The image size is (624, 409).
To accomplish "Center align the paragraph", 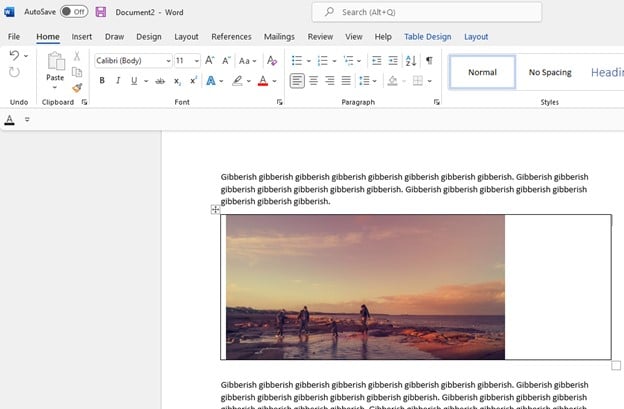I will 313,81.
